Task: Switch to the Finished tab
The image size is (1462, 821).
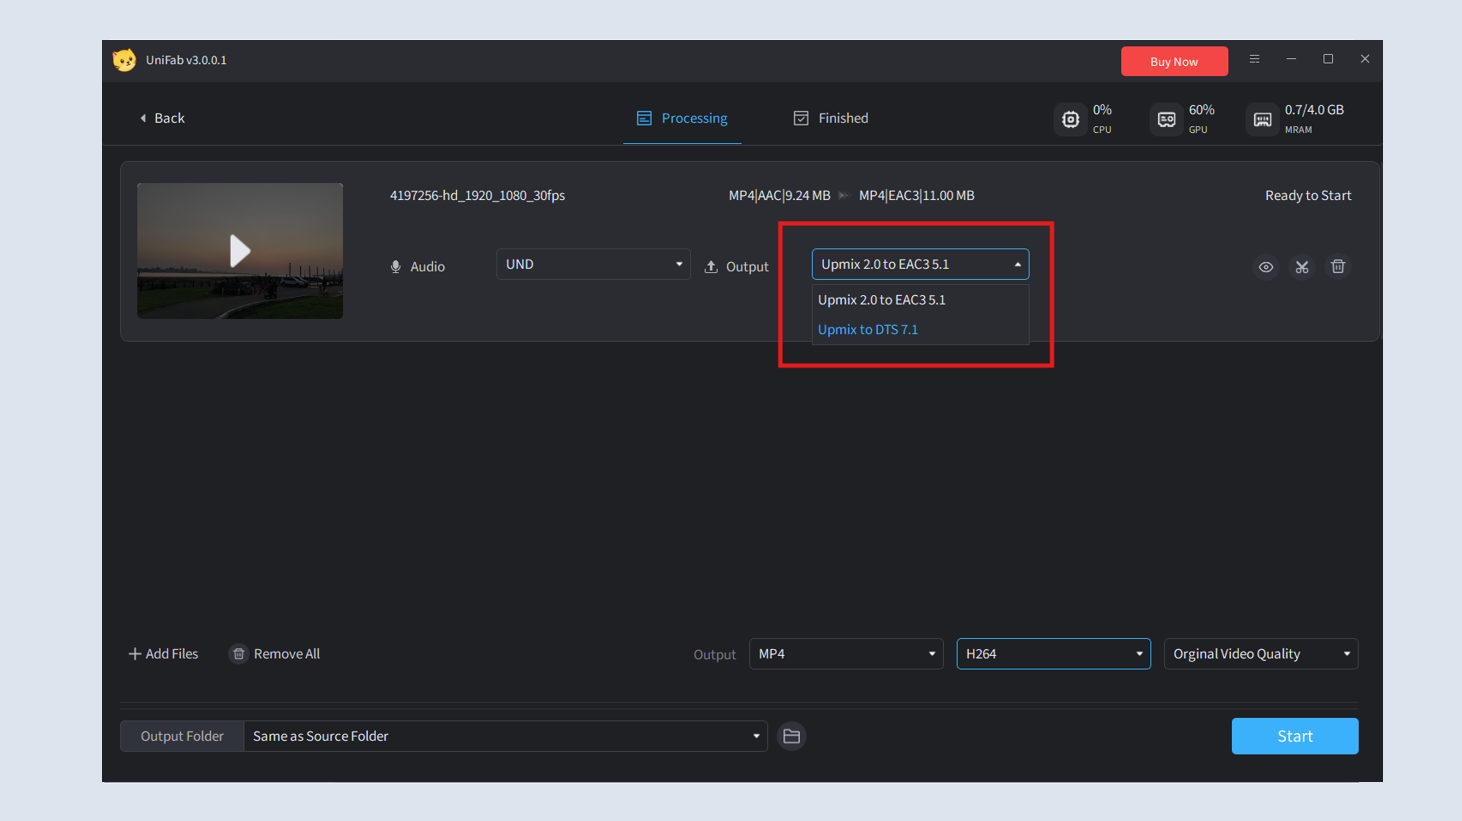Action: 831,117
